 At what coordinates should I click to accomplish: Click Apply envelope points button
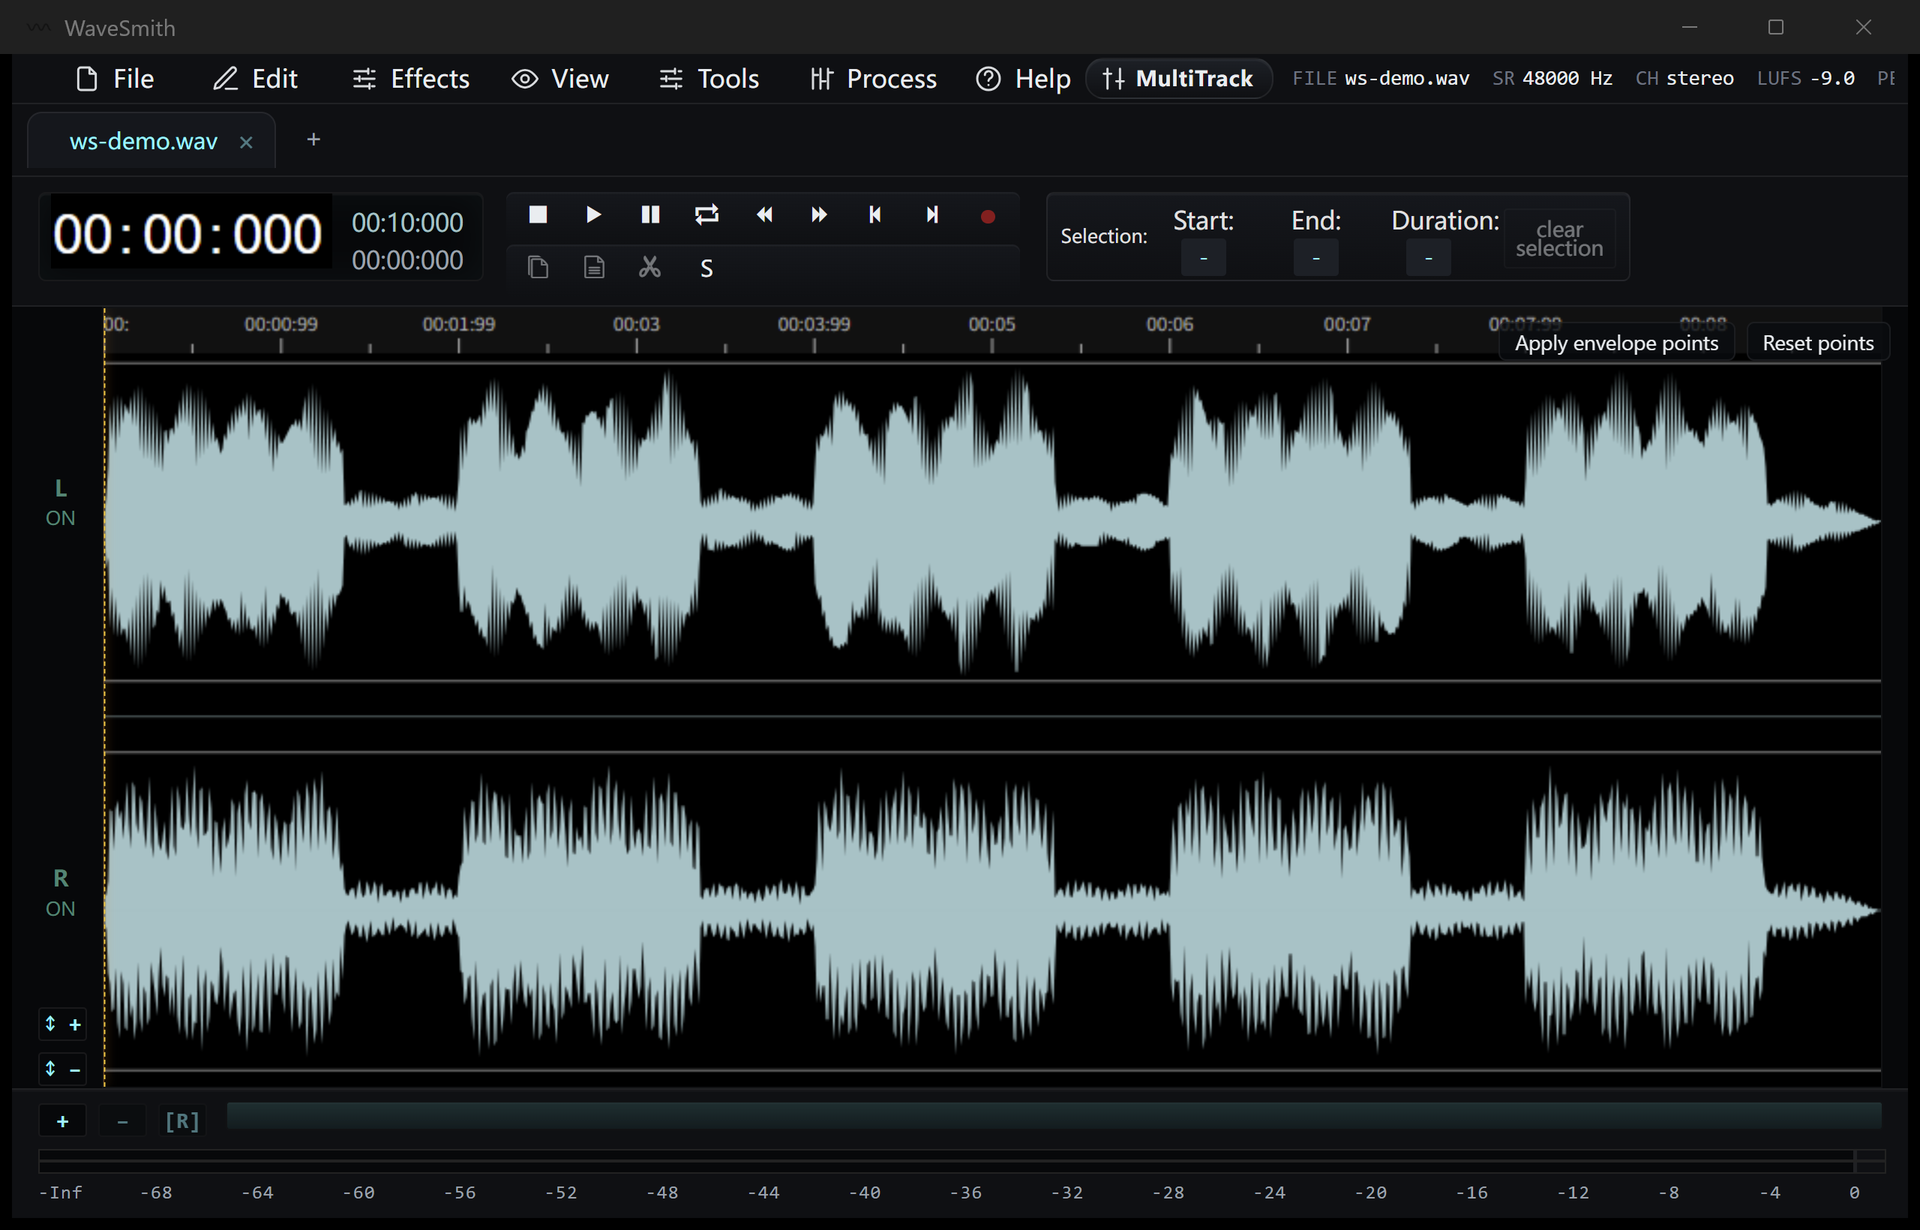click(x=1616, y=343)
